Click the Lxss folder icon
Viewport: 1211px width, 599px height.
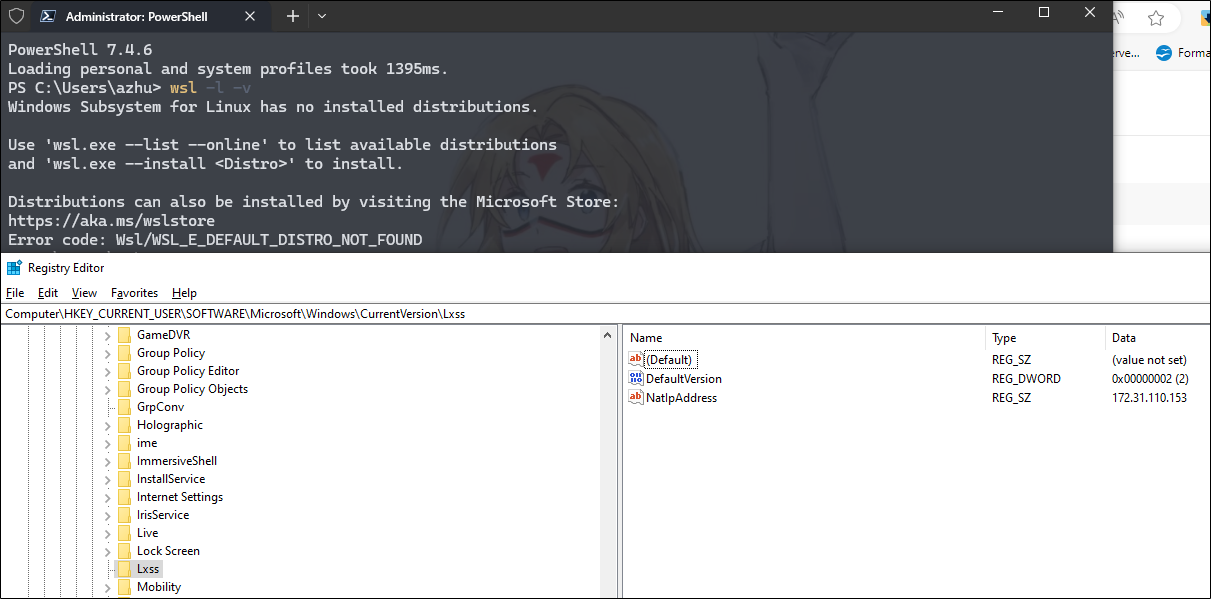(x=124, y=569)
